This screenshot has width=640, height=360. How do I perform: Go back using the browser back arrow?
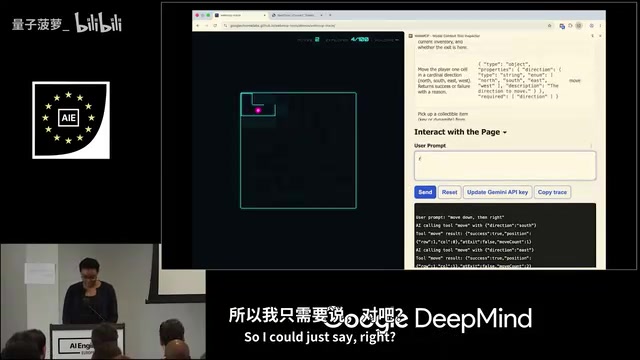click(x=198, y=25)
